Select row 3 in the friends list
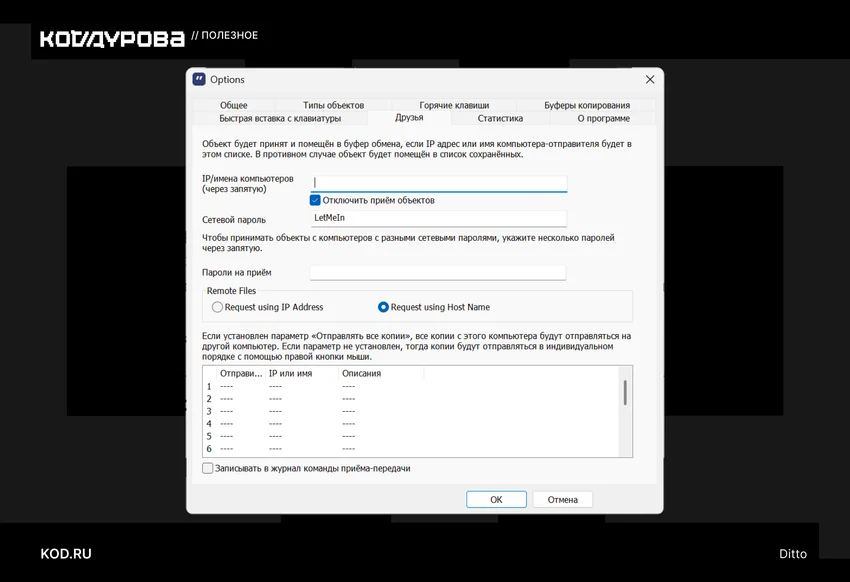Image resolution: width=850 pixels, height=582 pixels. coord(411,411)
